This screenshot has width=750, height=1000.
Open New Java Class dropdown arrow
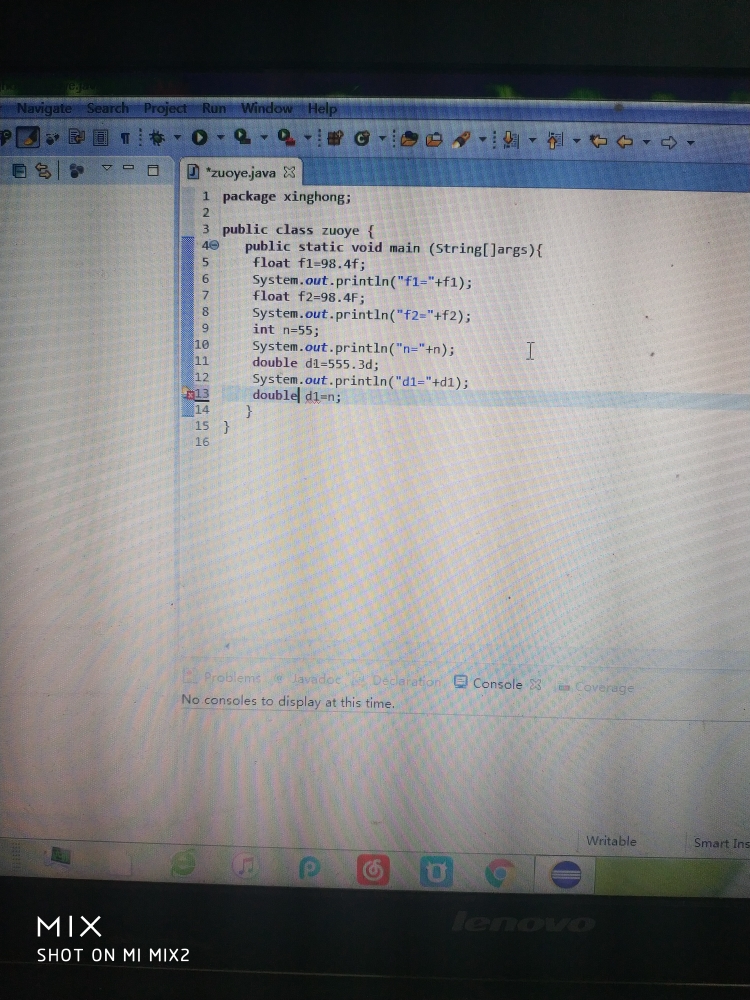(x=383, y=138)
